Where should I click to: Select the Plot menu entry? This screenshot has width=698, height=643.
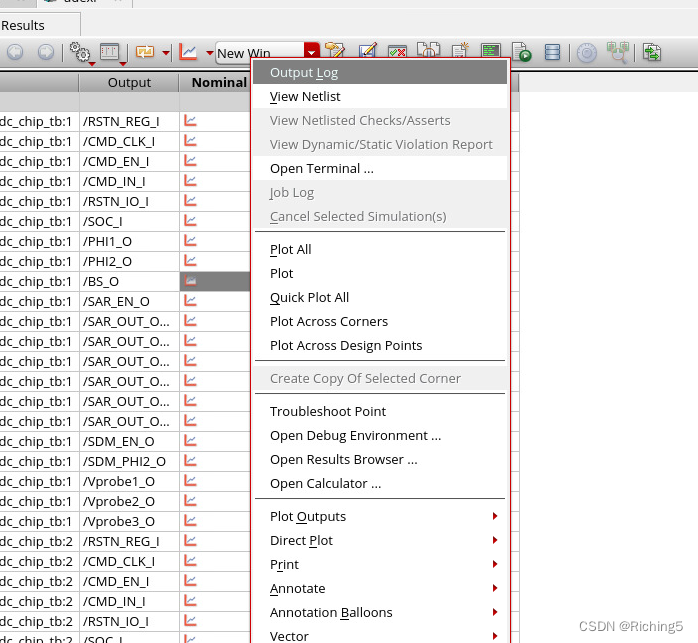tap(380, 273)
